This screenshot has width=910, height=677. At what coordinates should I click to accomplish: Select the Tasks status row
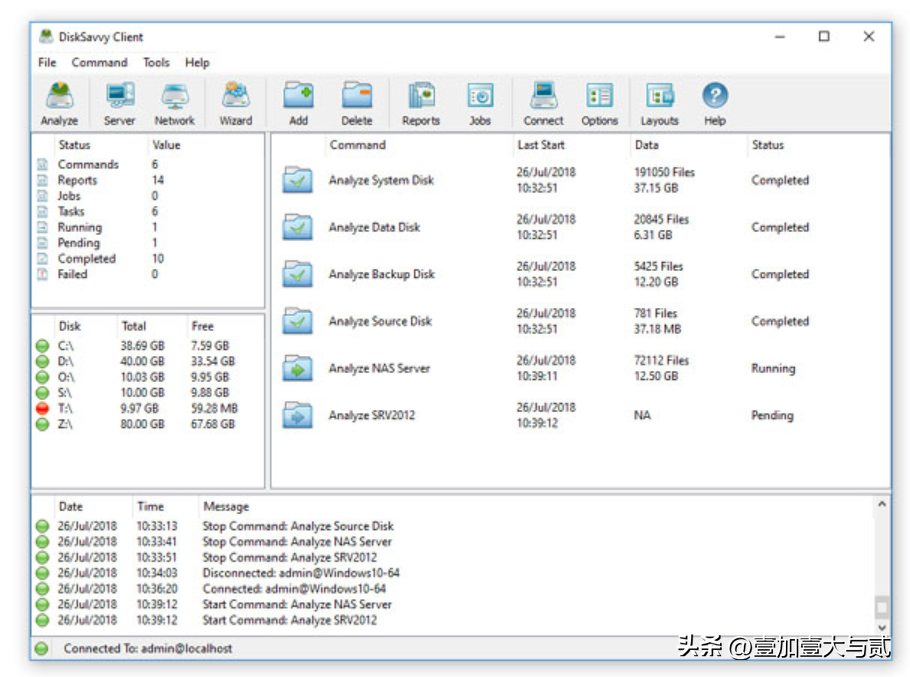pyautogui.click(x=148, y=211)
